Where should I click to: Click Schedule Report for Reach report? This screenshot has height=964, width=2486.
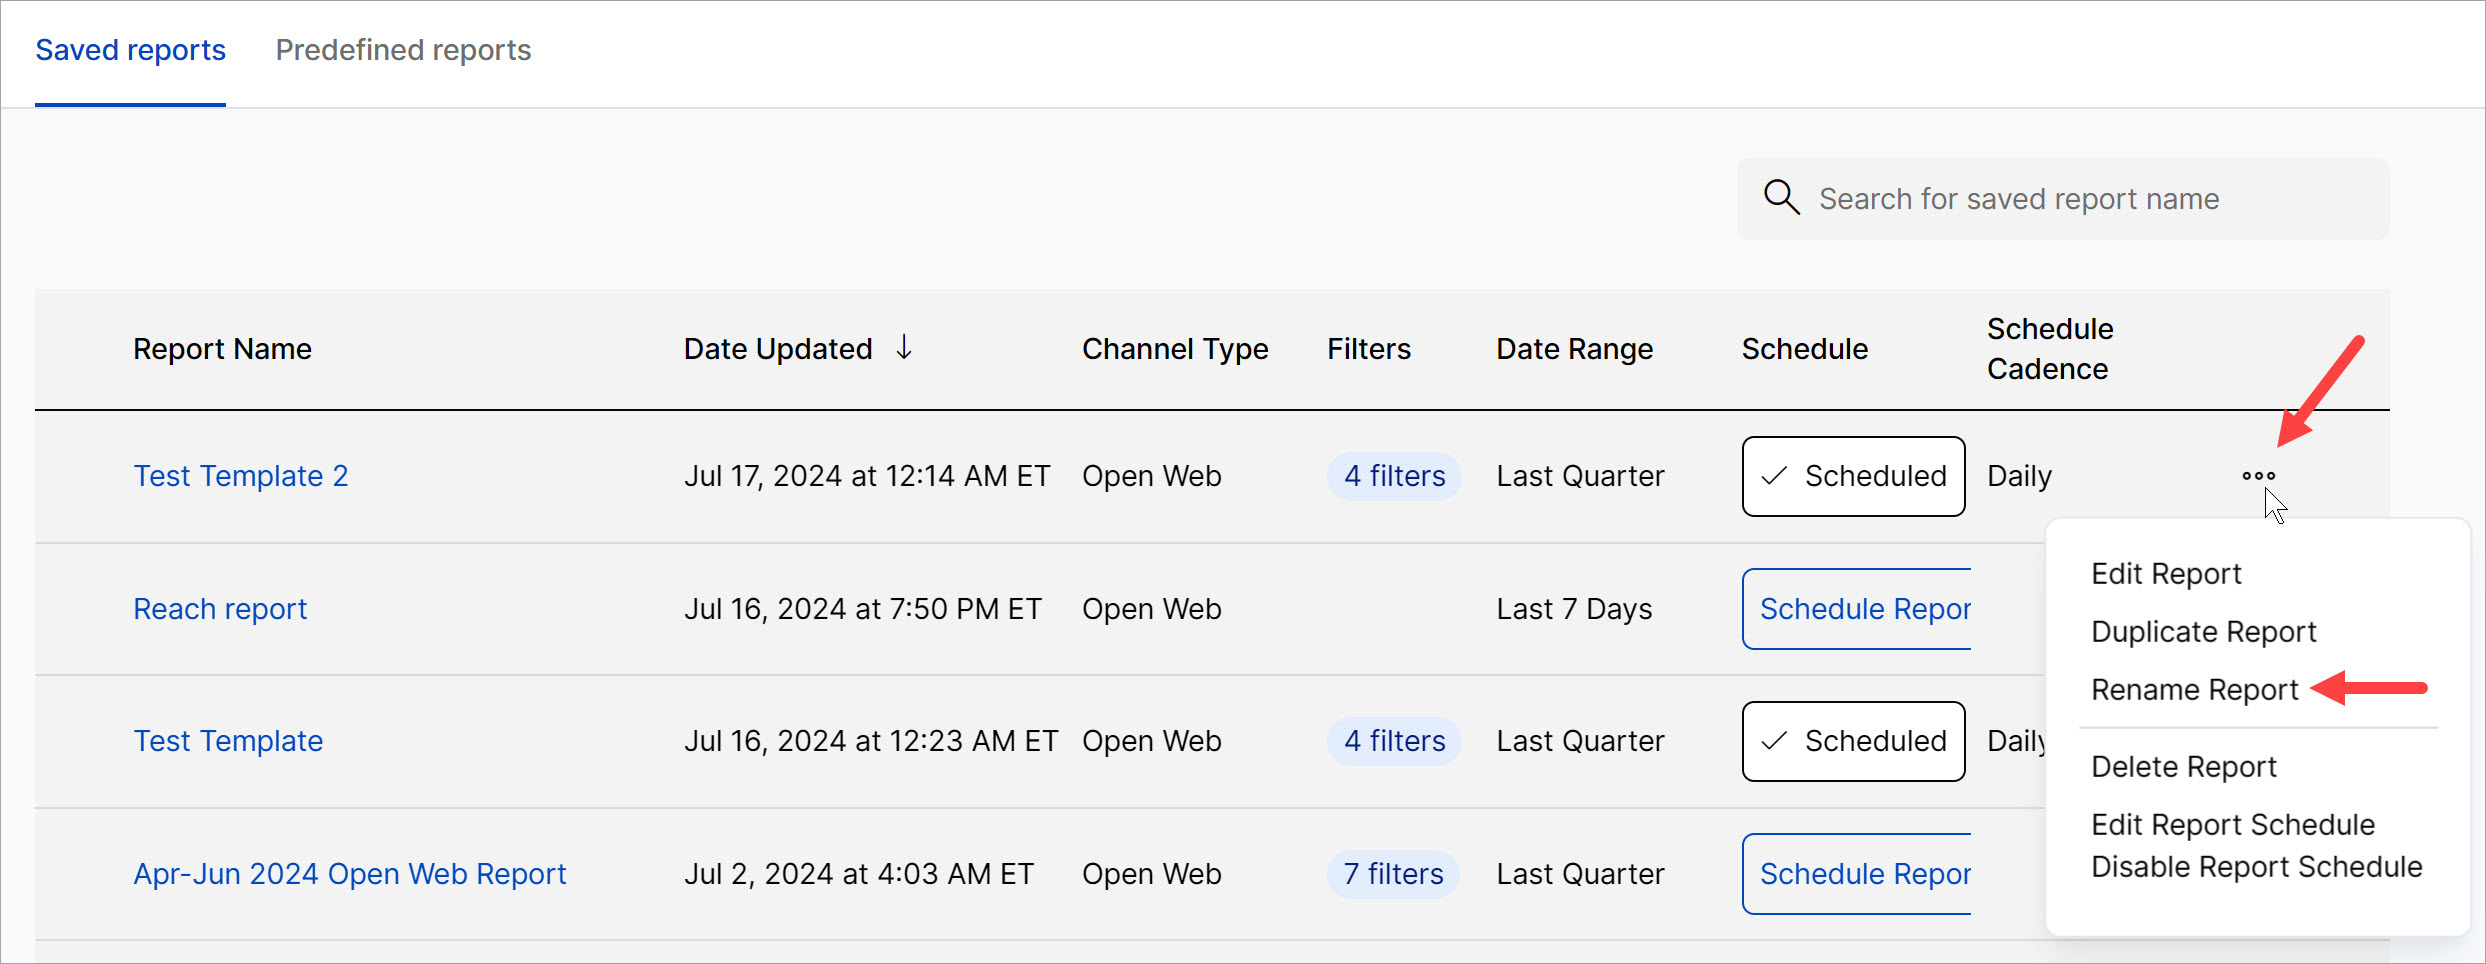1858,609
